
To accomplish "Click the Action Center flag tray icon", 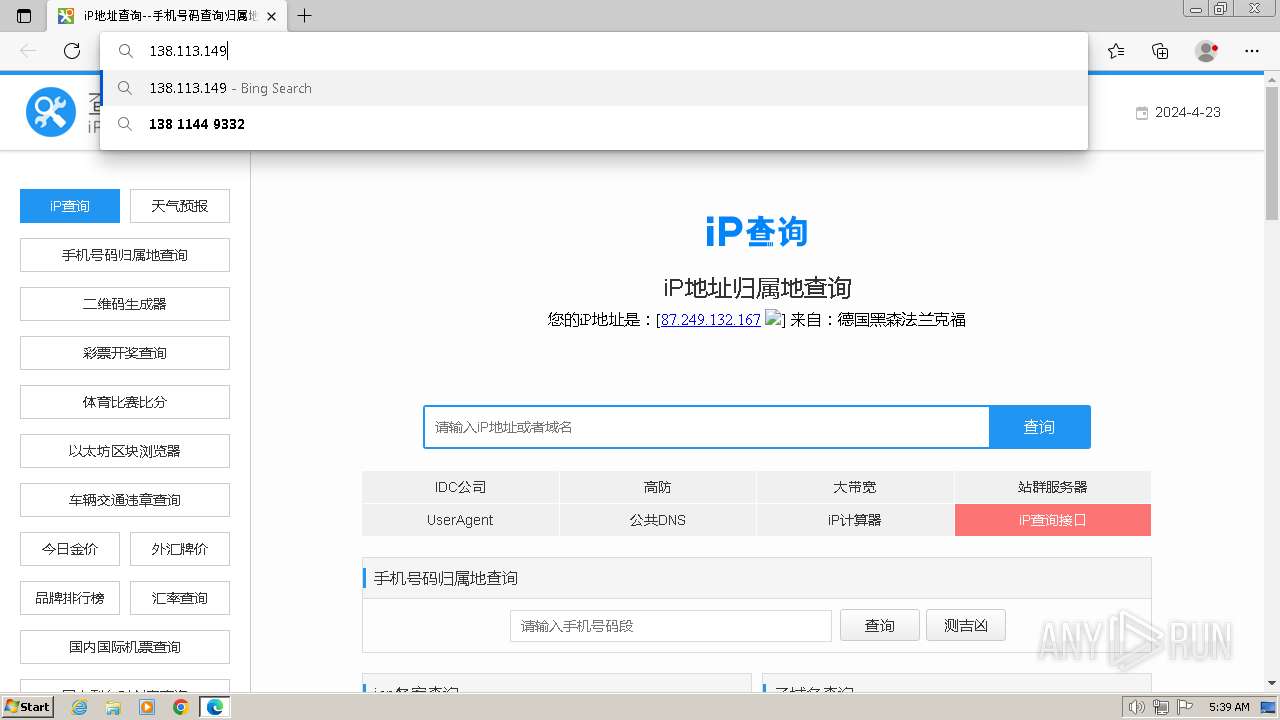I will point(1184,707).
